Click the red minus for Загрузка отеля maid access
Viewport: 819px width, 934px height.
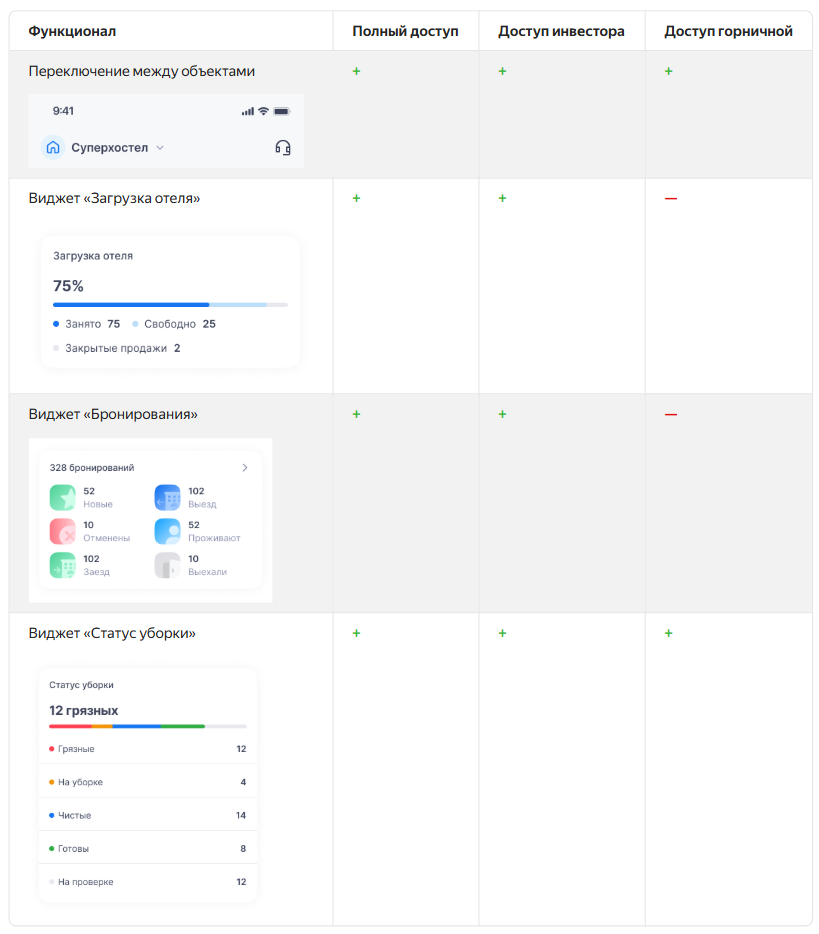(671, 198)
